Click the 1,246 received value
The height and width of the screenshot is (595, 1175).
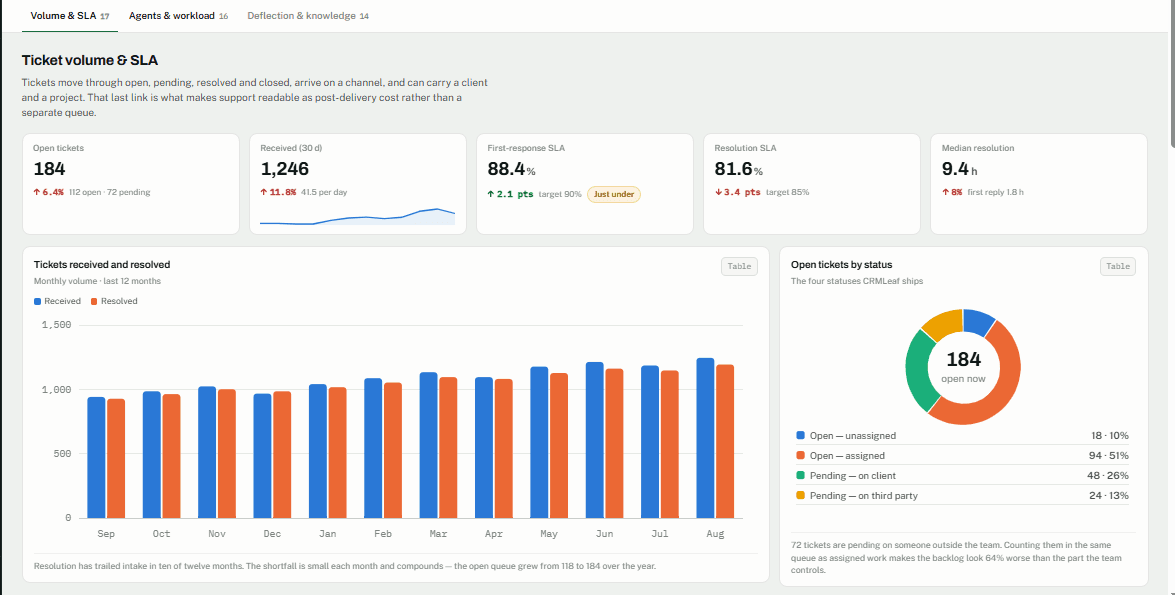coord(284,169)
